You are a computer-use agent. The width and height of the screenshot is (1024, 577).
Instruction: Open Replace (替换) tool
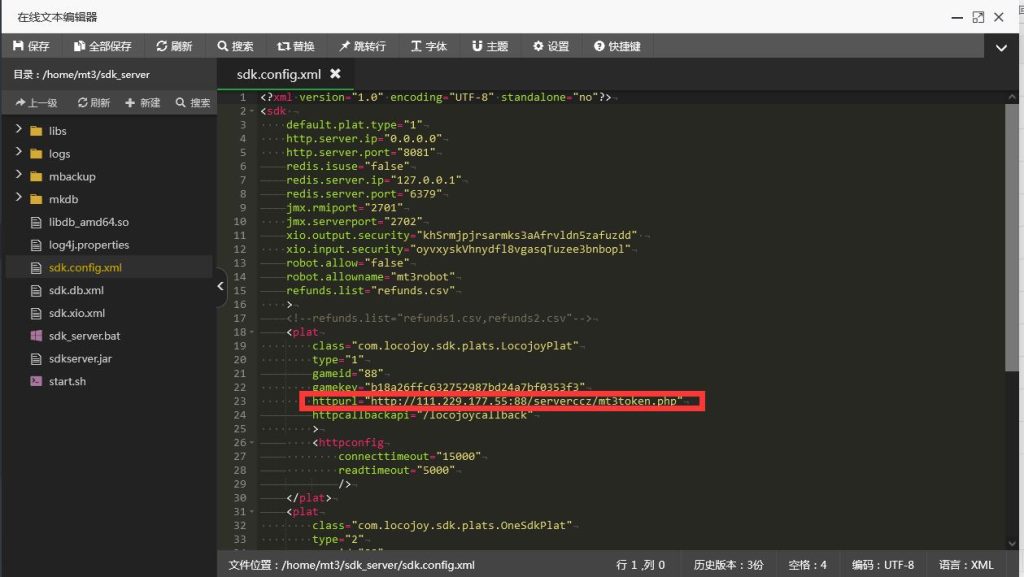tap(297, 46)
